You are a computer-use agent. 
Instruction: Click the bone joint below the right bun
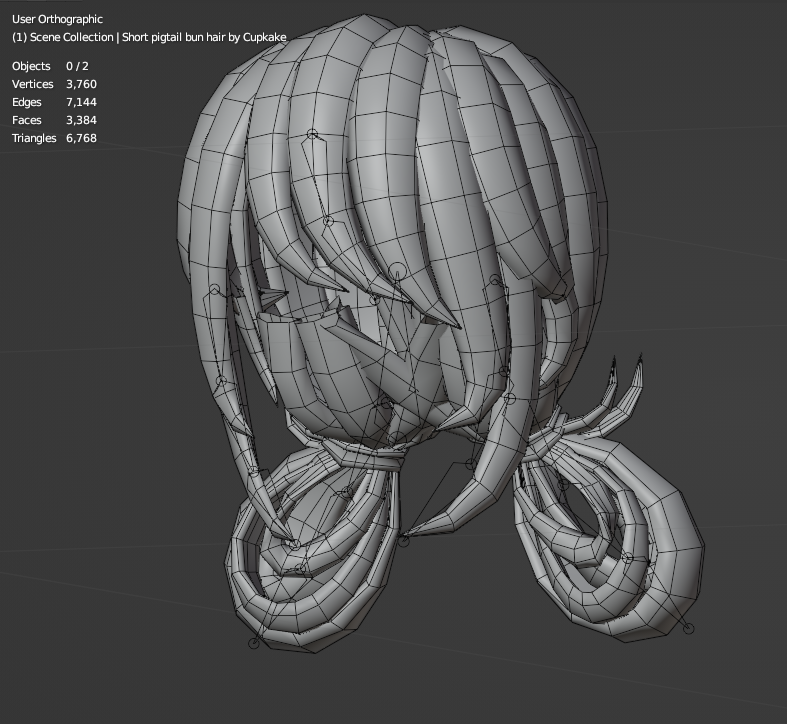click(x=688, y=629)
